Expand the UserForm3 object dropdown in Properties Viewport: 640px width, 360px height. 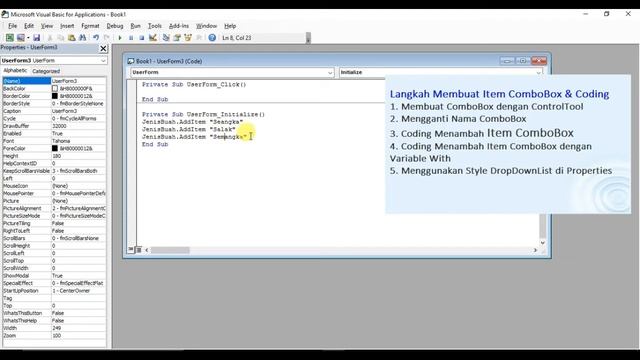pyautogui.click(x=103, y=60)
